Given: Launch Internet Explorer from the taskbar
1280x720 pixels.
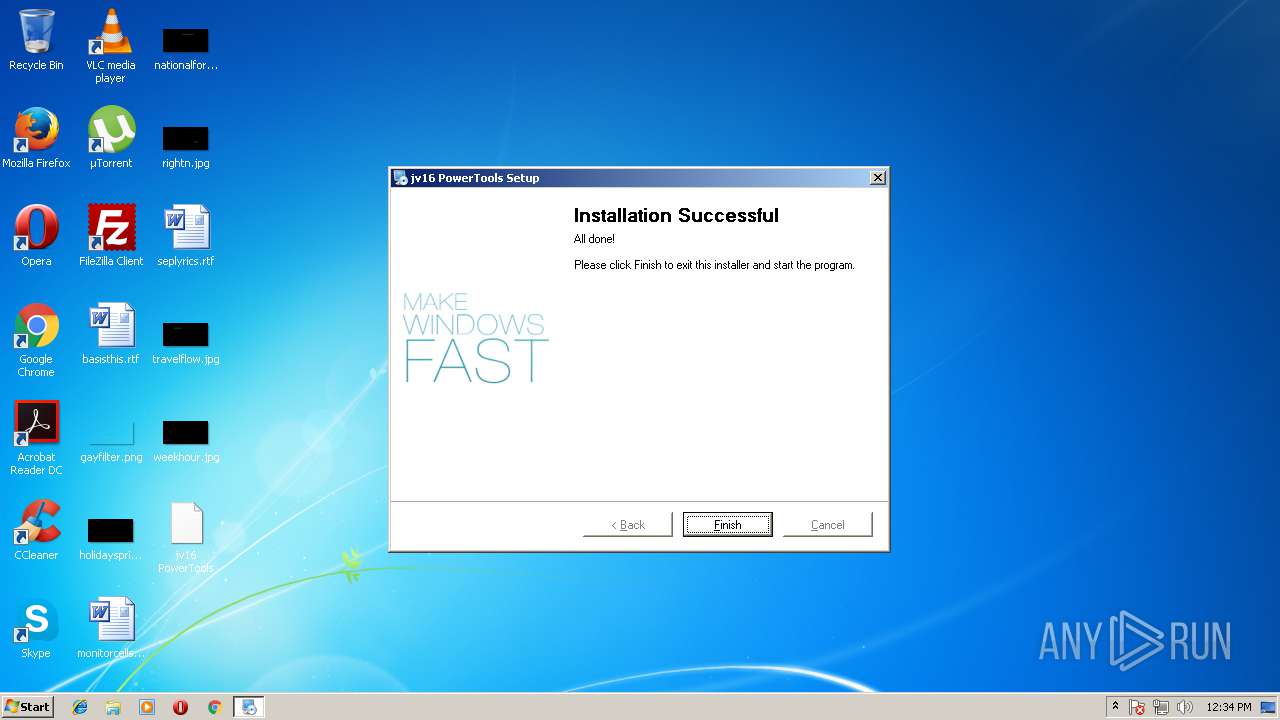Looking at the screenshot, I should click(80, 707).
